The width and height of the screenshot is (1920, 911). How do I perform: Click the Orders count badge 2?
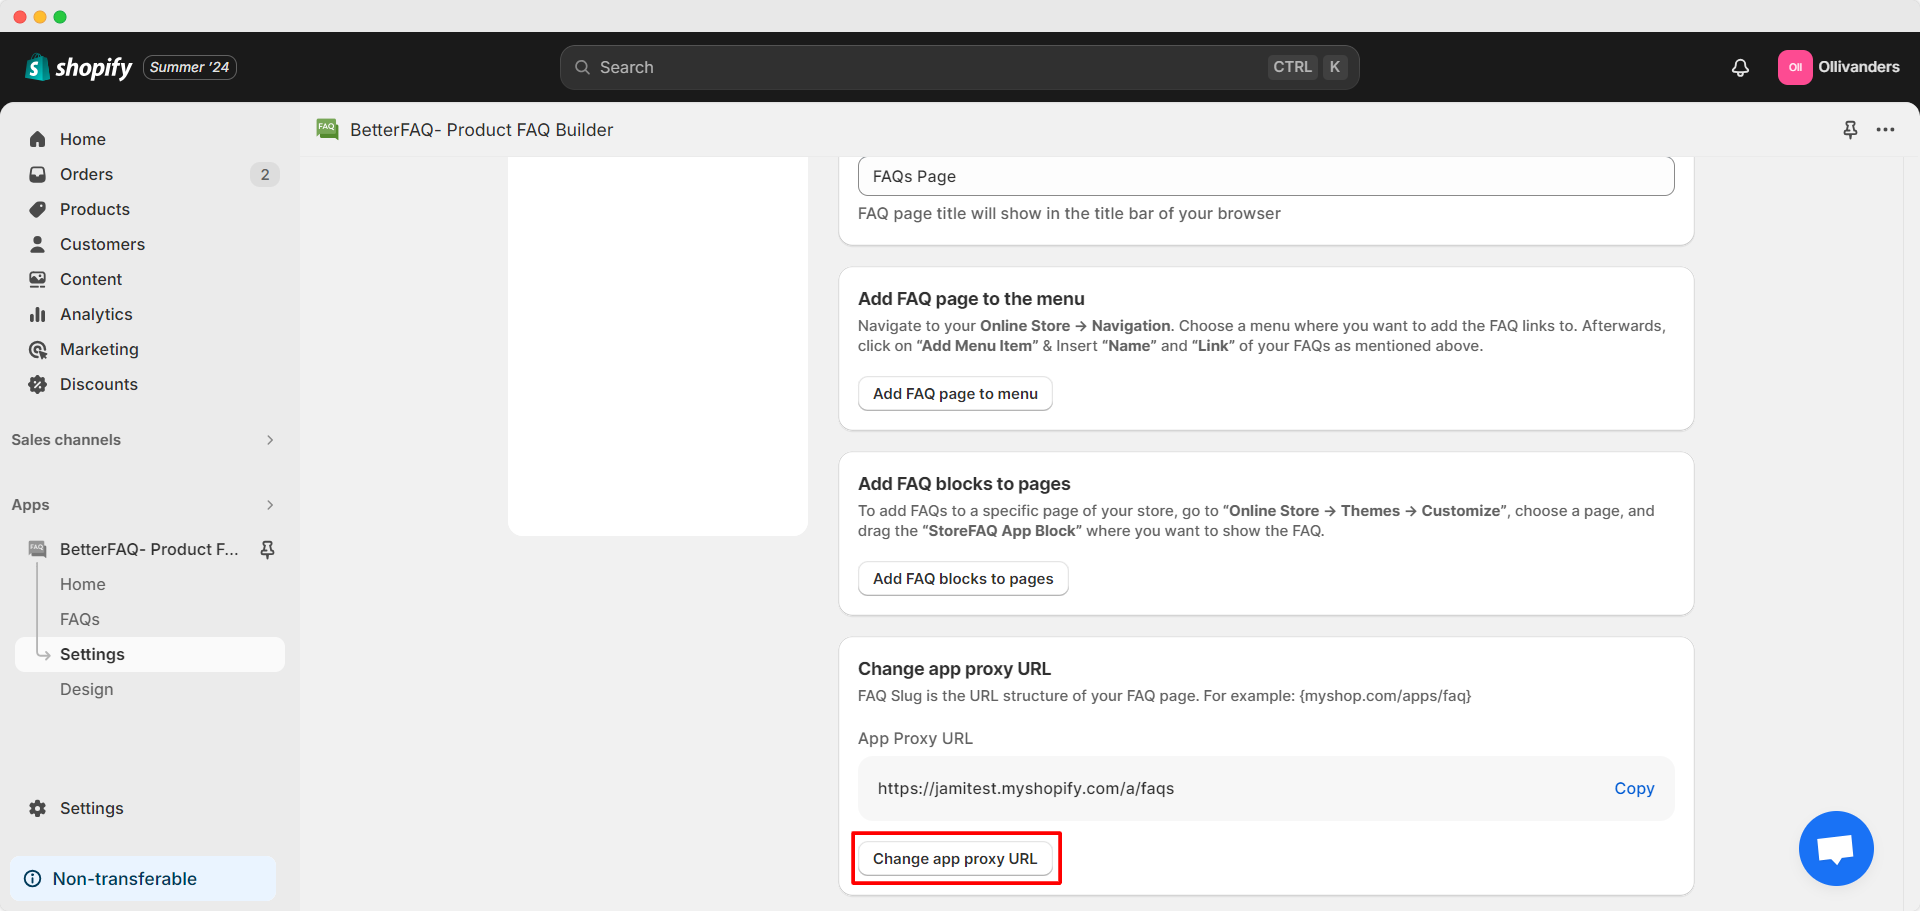pos(264,174)
